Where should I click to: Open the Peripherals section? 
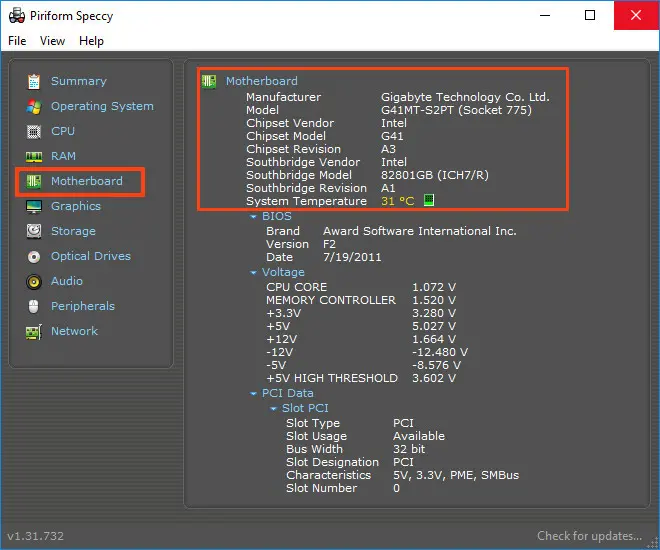tap(83, 306)
